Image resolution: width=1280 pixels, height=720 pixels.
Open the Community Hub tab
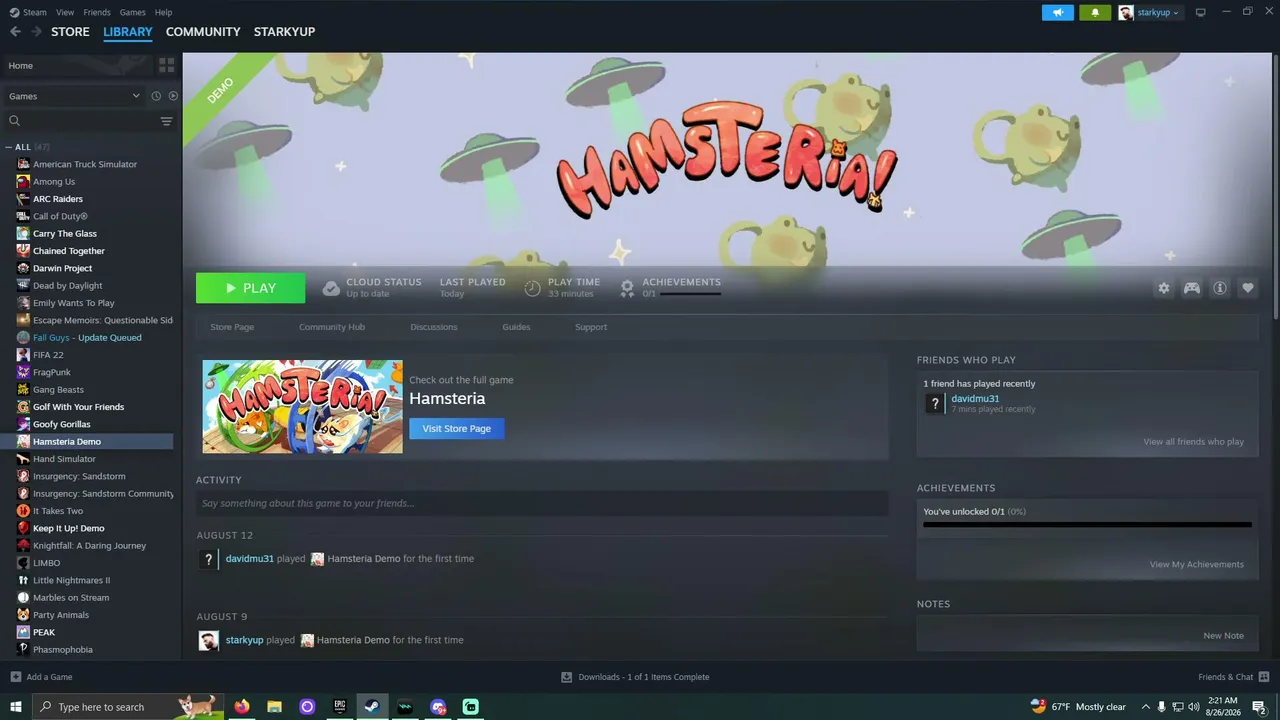[332, 327]
